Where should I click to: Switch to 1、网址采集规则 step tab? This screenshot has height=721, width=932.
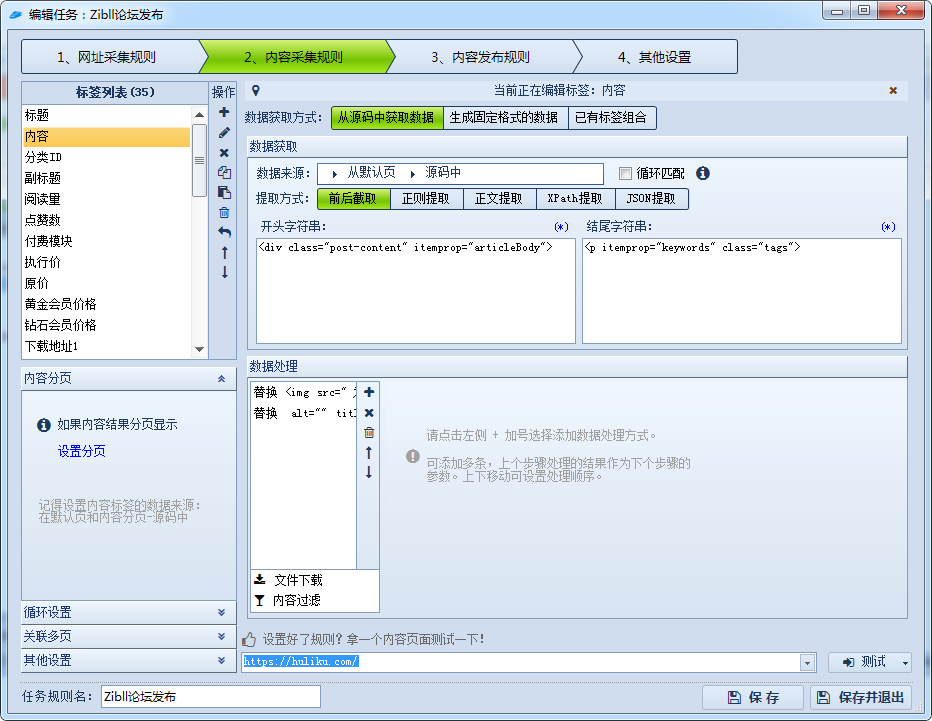[x=106, y=57]
